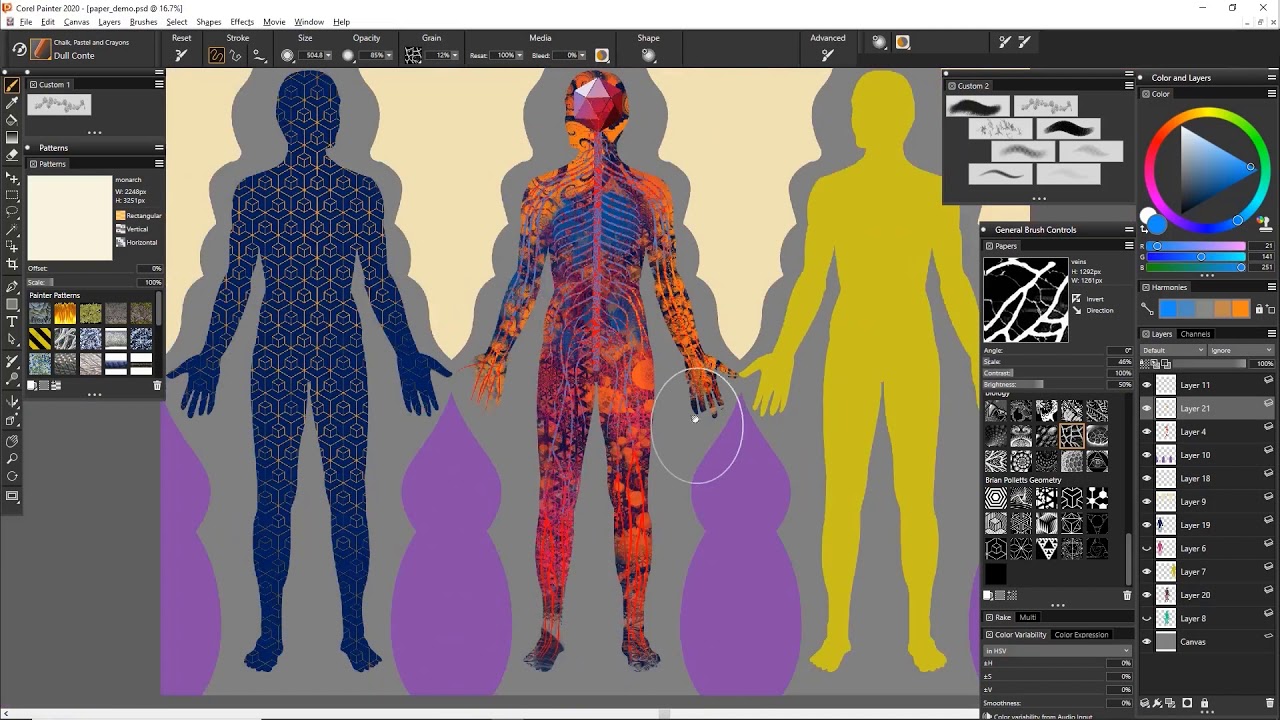This screenshot has height=720, width=1280.
Task: Select the Lasso tool
Action: tap(12, 212)
